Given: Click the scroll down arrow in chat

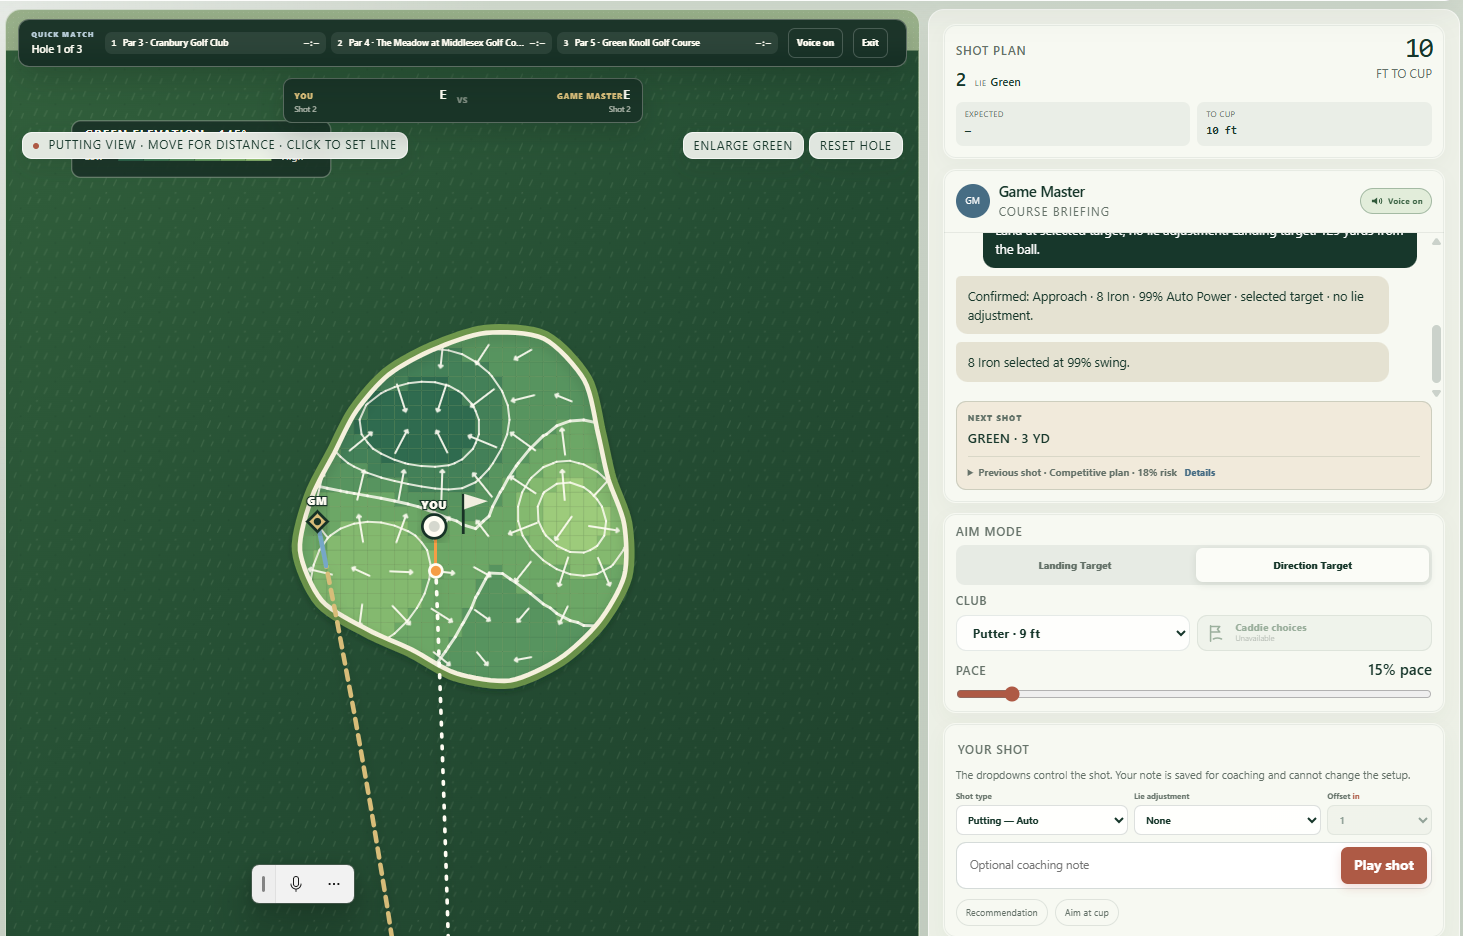Looking at the screenshot, I should [1437, 393].
